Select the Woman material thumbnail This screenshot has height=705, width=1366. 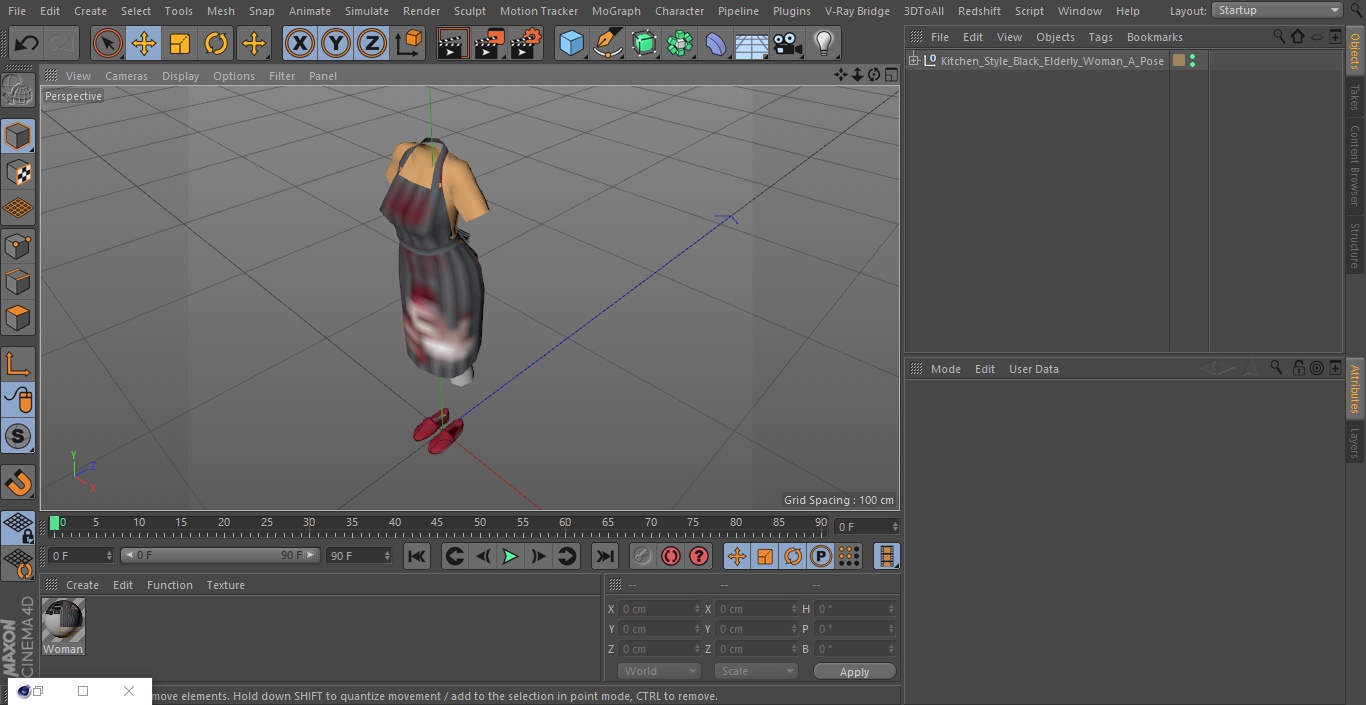tap(63, 620)
